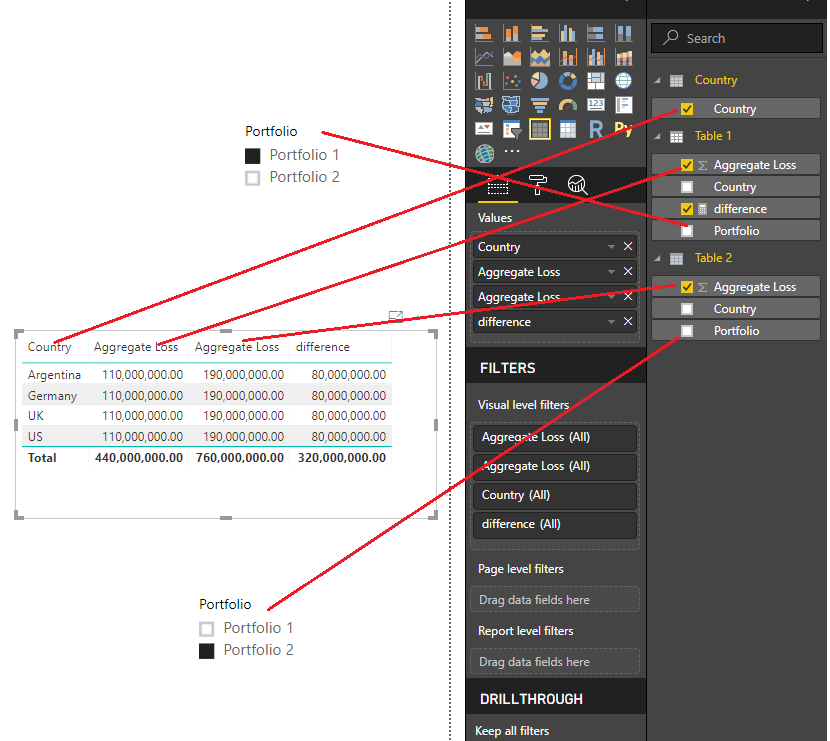Screen dimensions: 830x741
Task: Click the Page level filters drop area
Action: tap(555, 600)
